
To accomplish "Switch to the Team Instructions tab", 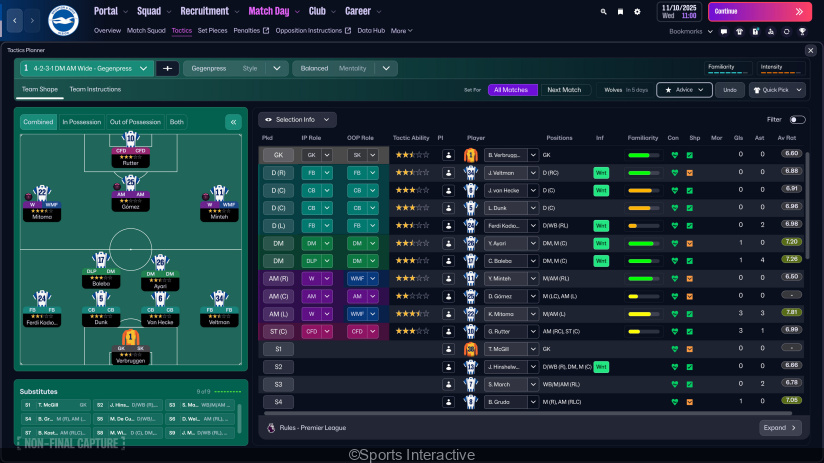I will pos(95,89).
